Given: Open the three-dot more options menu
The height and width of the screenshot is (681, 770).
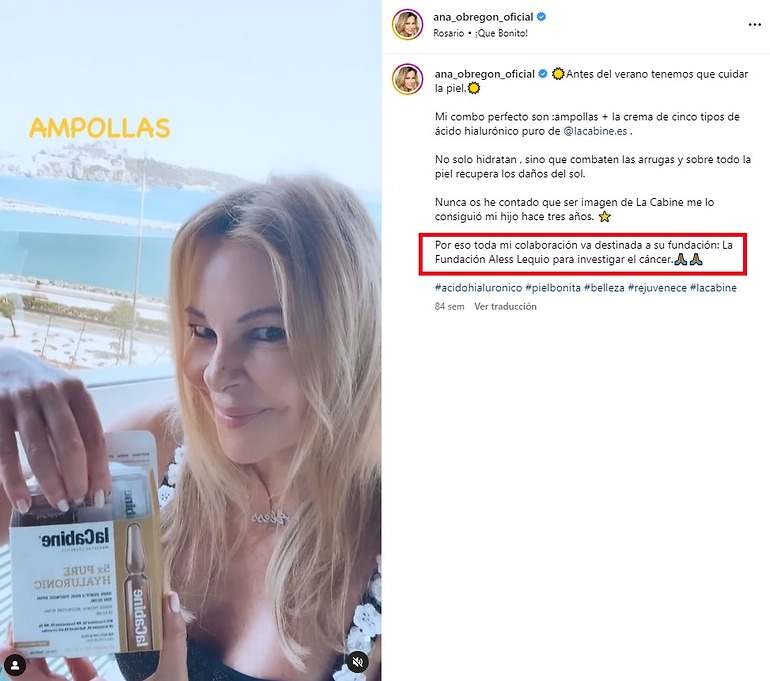Looking at the screenshot, I should (x=754, y=25).
